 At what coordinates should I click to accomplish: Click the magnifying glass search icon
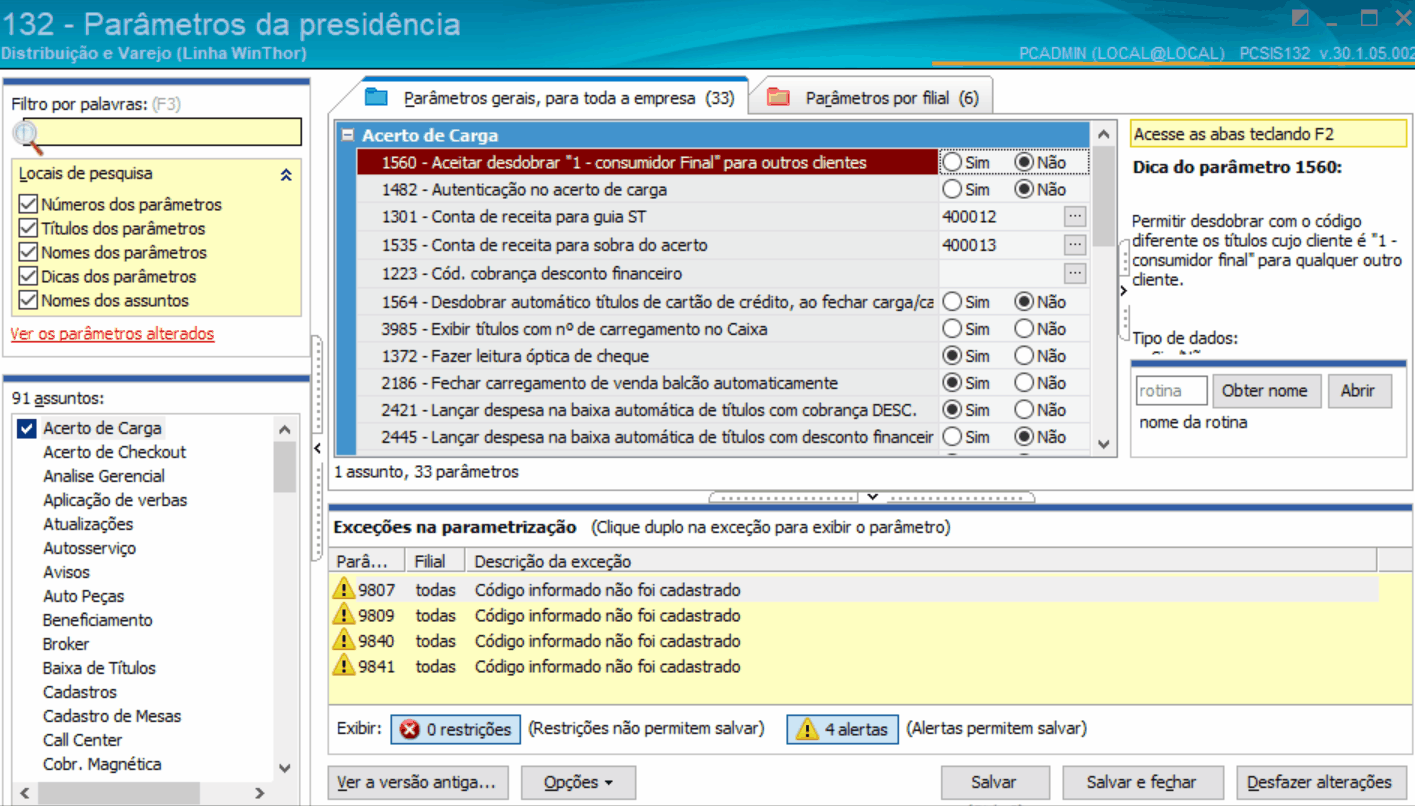28,137
